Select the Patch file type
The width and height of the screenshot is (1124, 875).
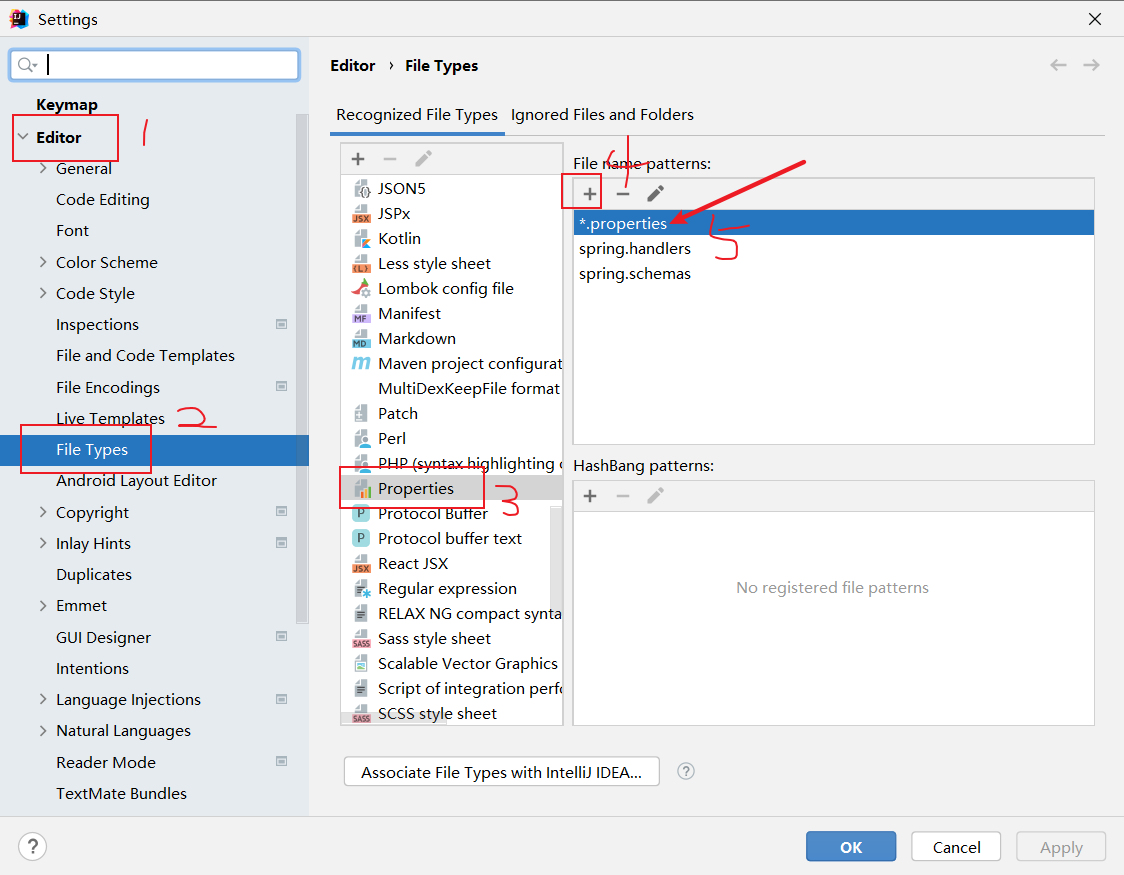point(452,413)
